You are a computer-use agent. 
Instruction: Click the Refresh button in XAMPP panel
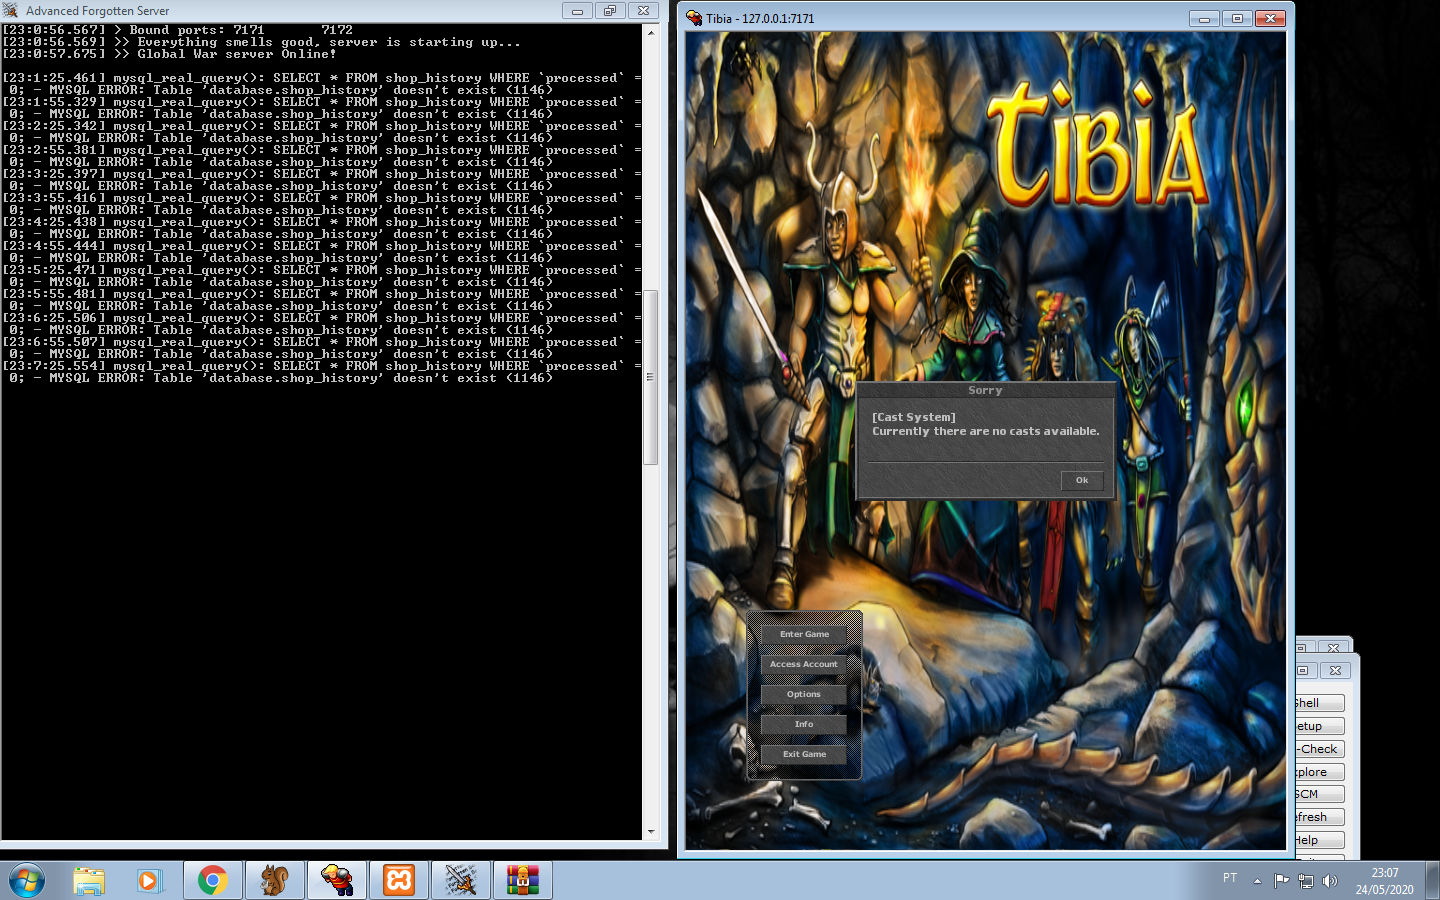pos(1320,817)
